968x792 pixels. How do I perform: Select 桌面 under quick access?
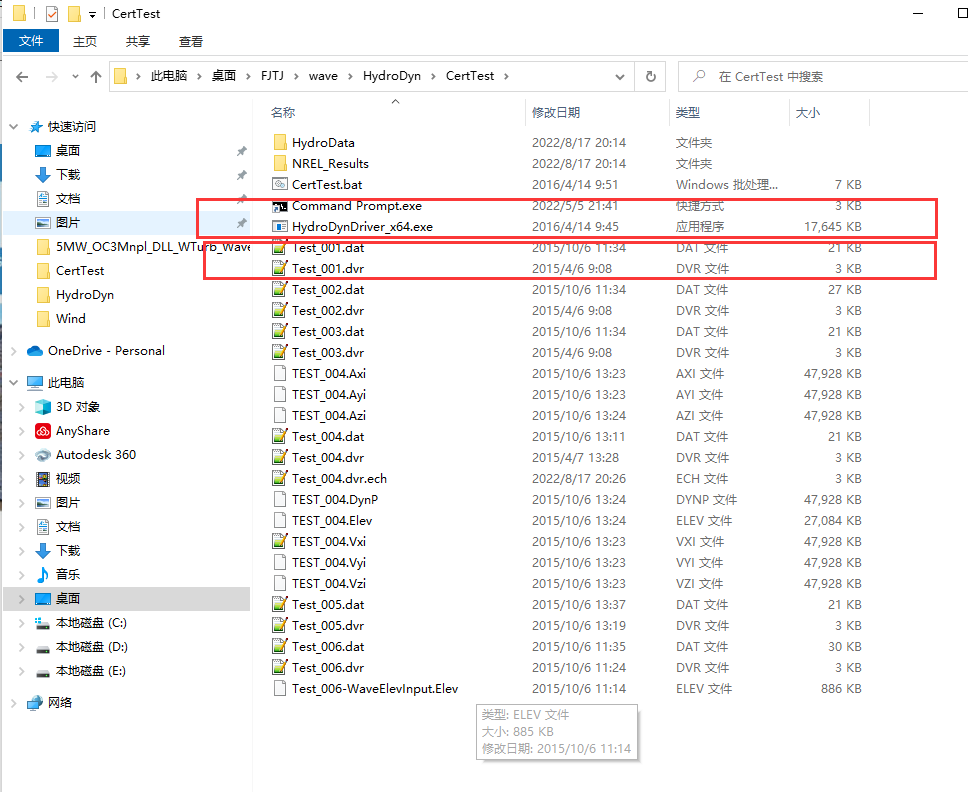tap(67, 151)
